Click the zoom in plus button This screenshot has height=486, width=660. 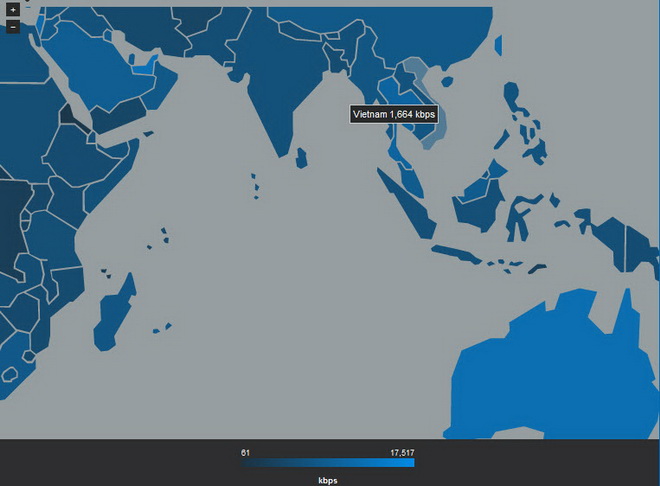[12, 11]
